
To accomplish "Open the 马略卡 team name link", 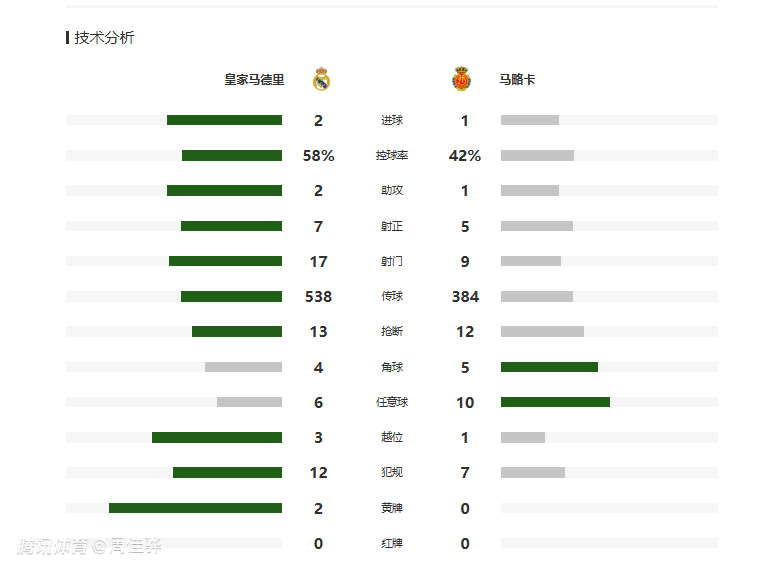I will point(517,79).
